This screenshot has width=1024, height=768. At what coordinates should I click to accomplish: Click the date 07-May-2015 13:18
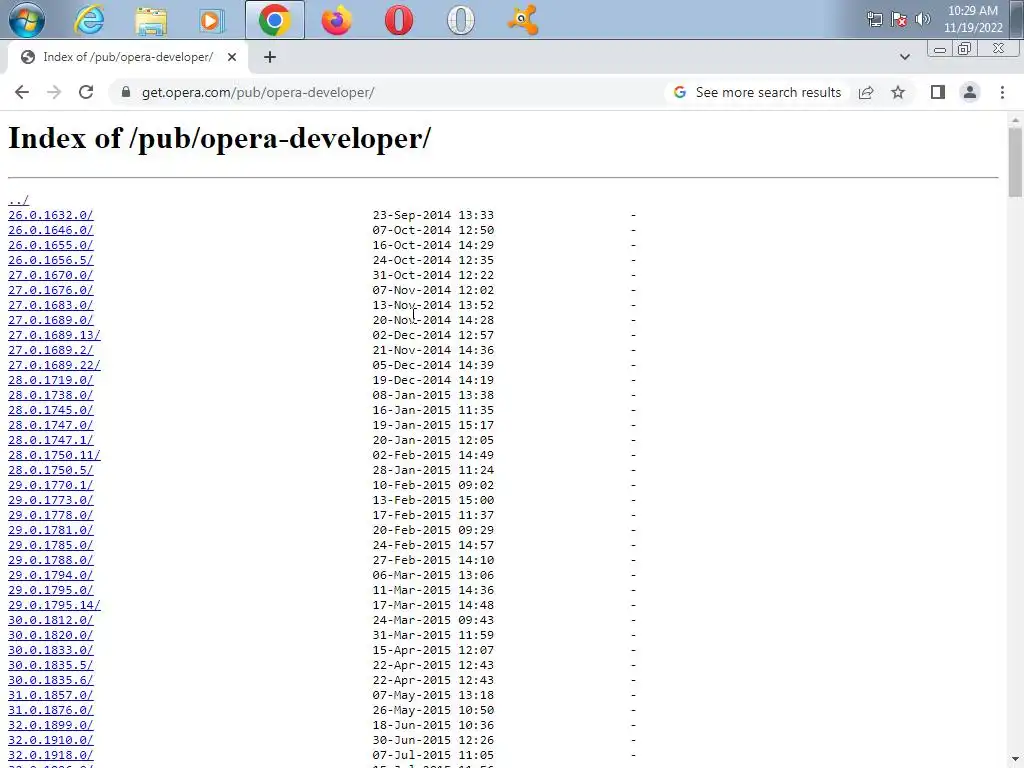(x=433, y=696)
